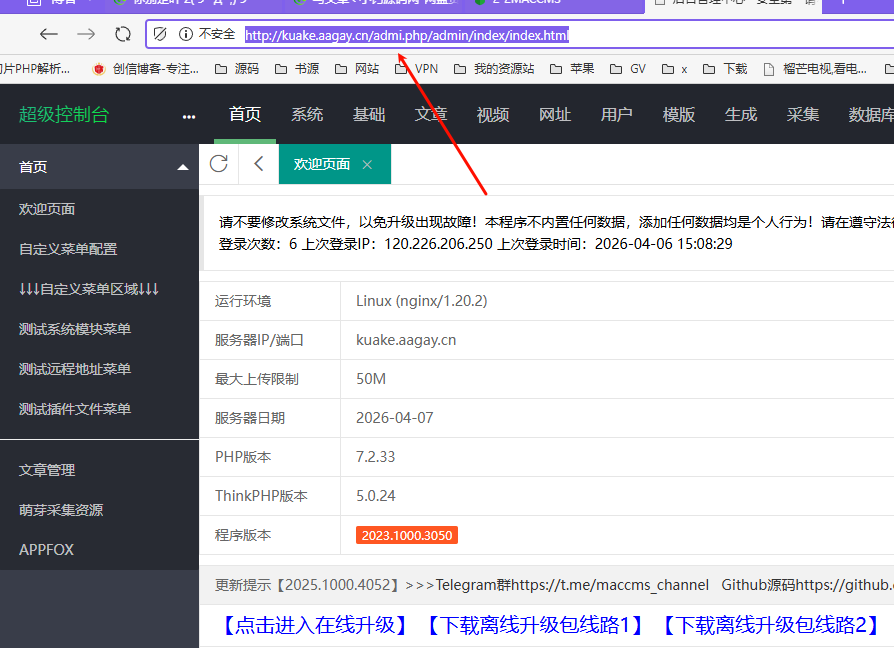894x648 pixels.
Task: Open the 系统 top menu
Action: (307, 114)
